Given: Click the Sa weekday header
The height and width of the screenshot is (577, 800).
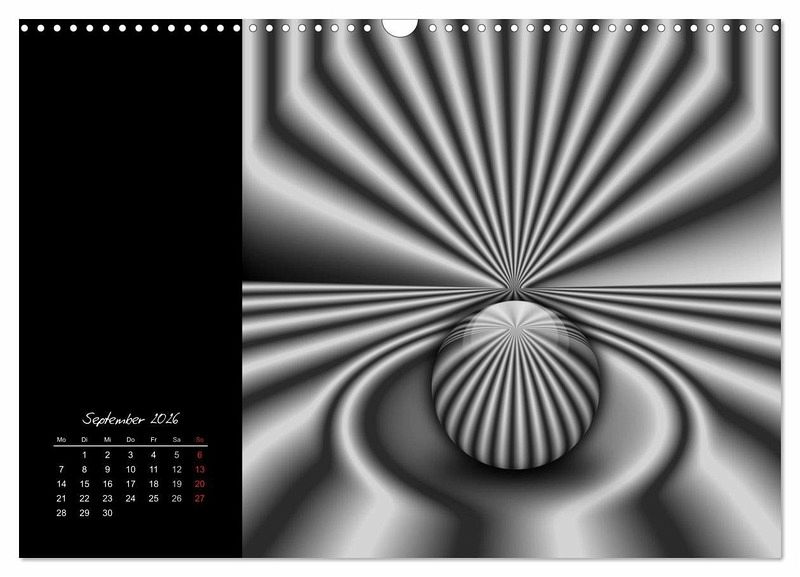Looking at the screenshot, I should pyautogui.click(x=177, y=440).
